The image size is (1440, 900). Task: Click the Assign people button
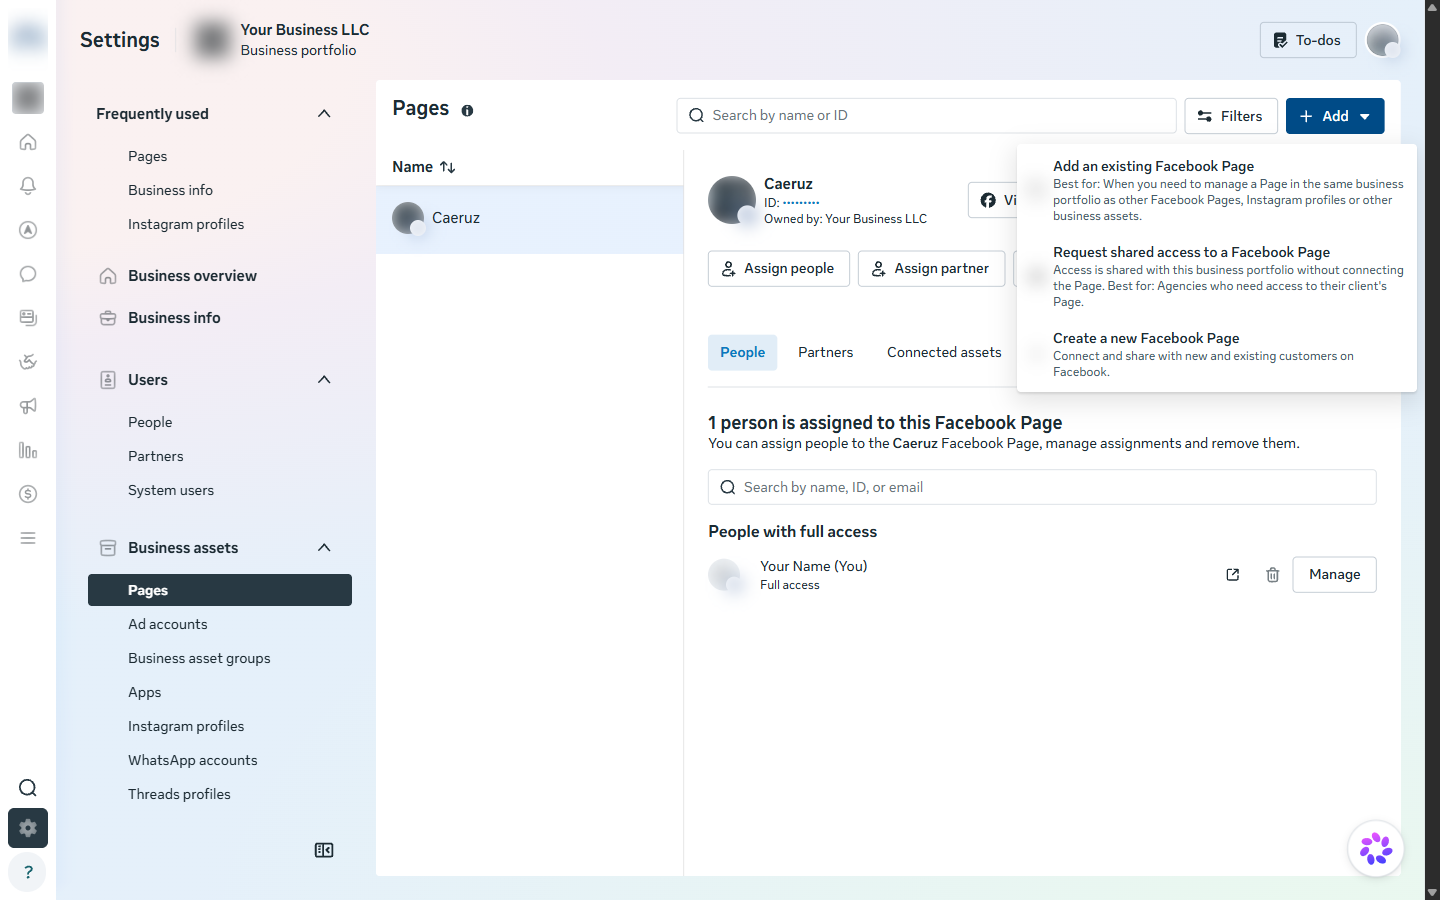pos(779,269)
